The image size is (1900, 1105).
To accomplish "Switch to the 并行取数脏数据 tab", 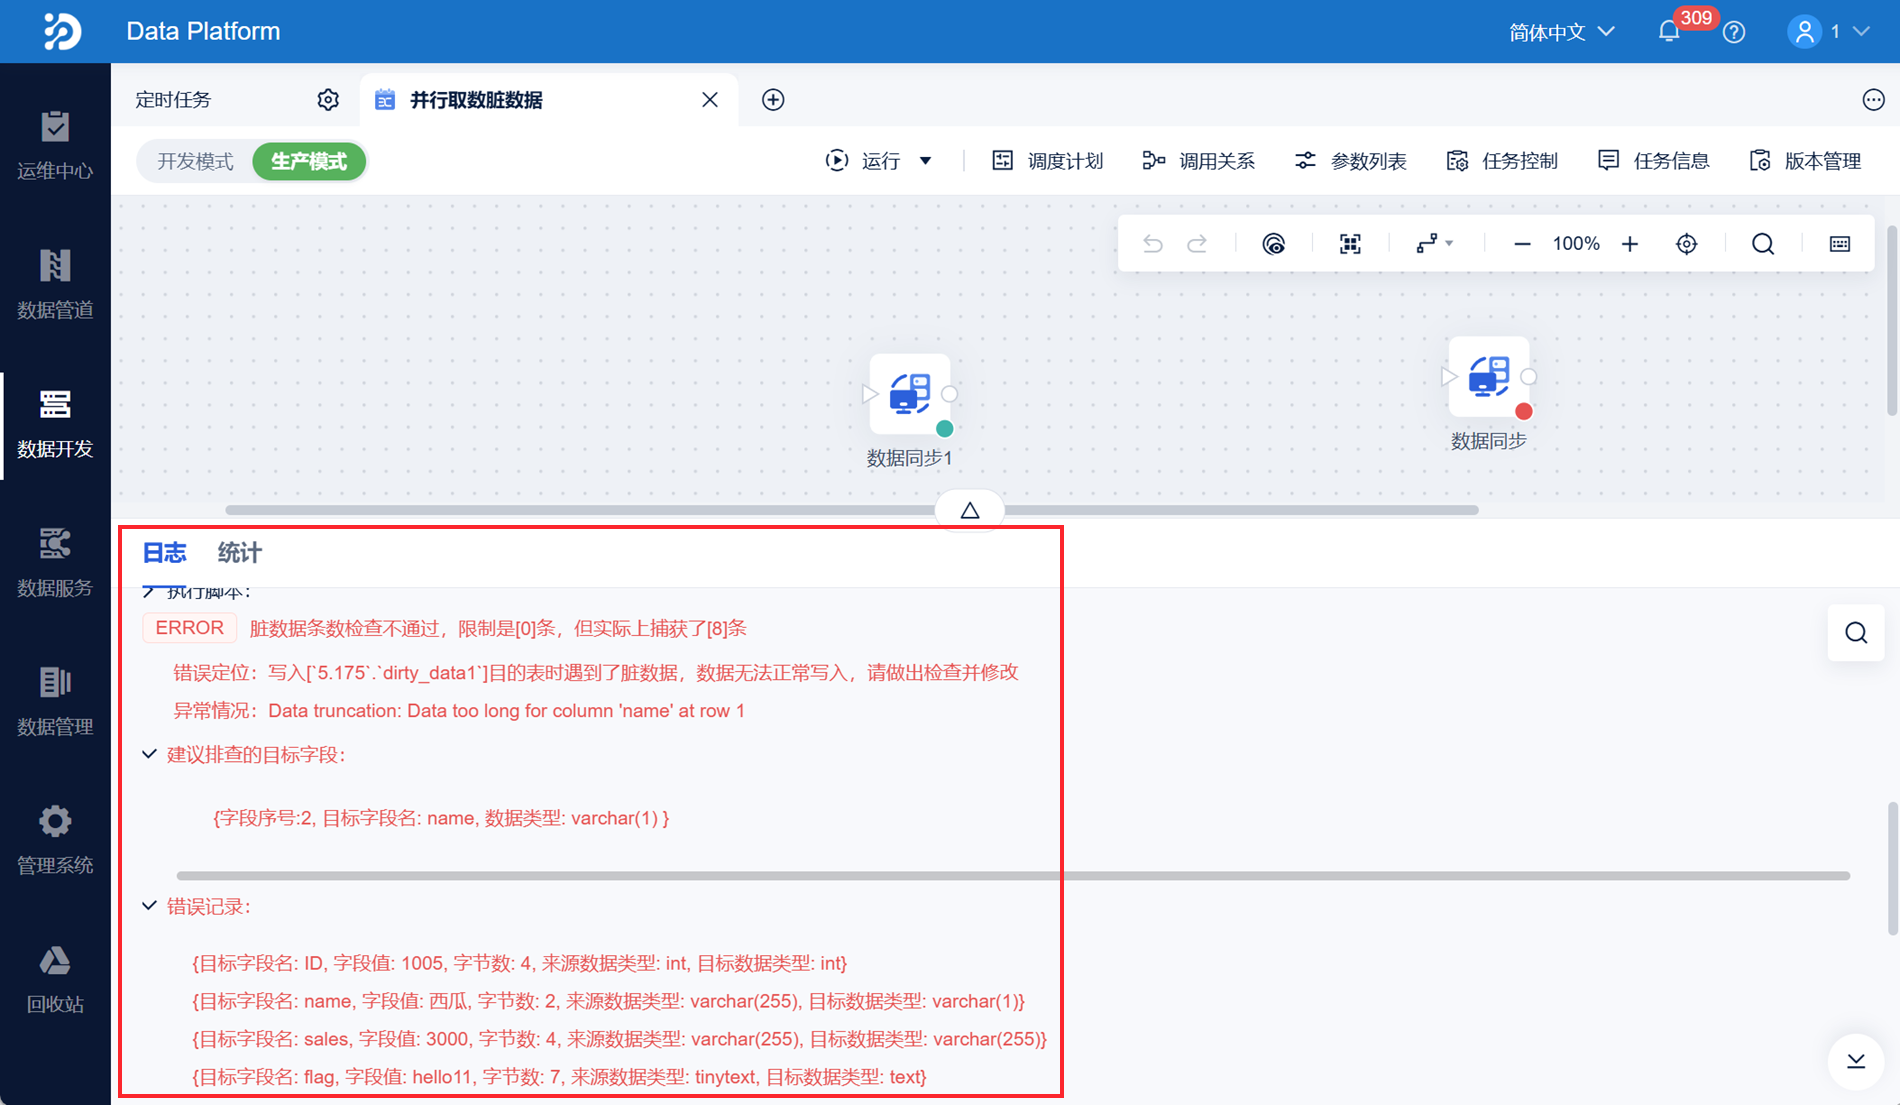I will click(548, 100).
